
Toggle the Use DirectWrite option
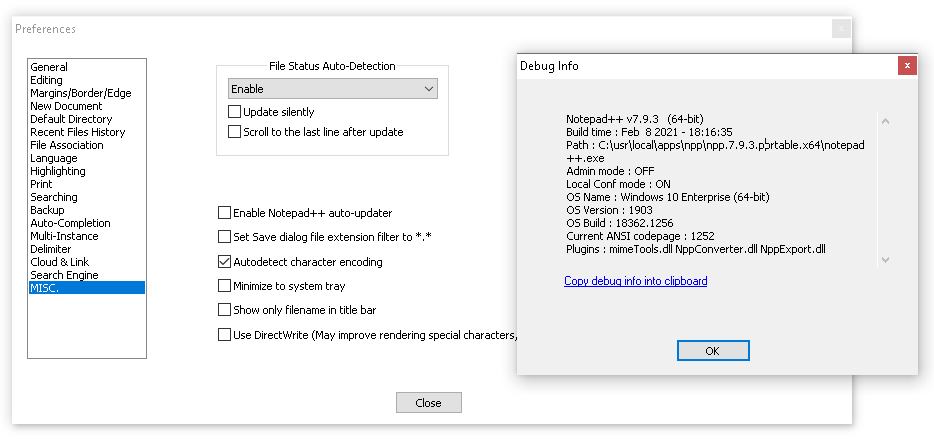pos(224,335)
